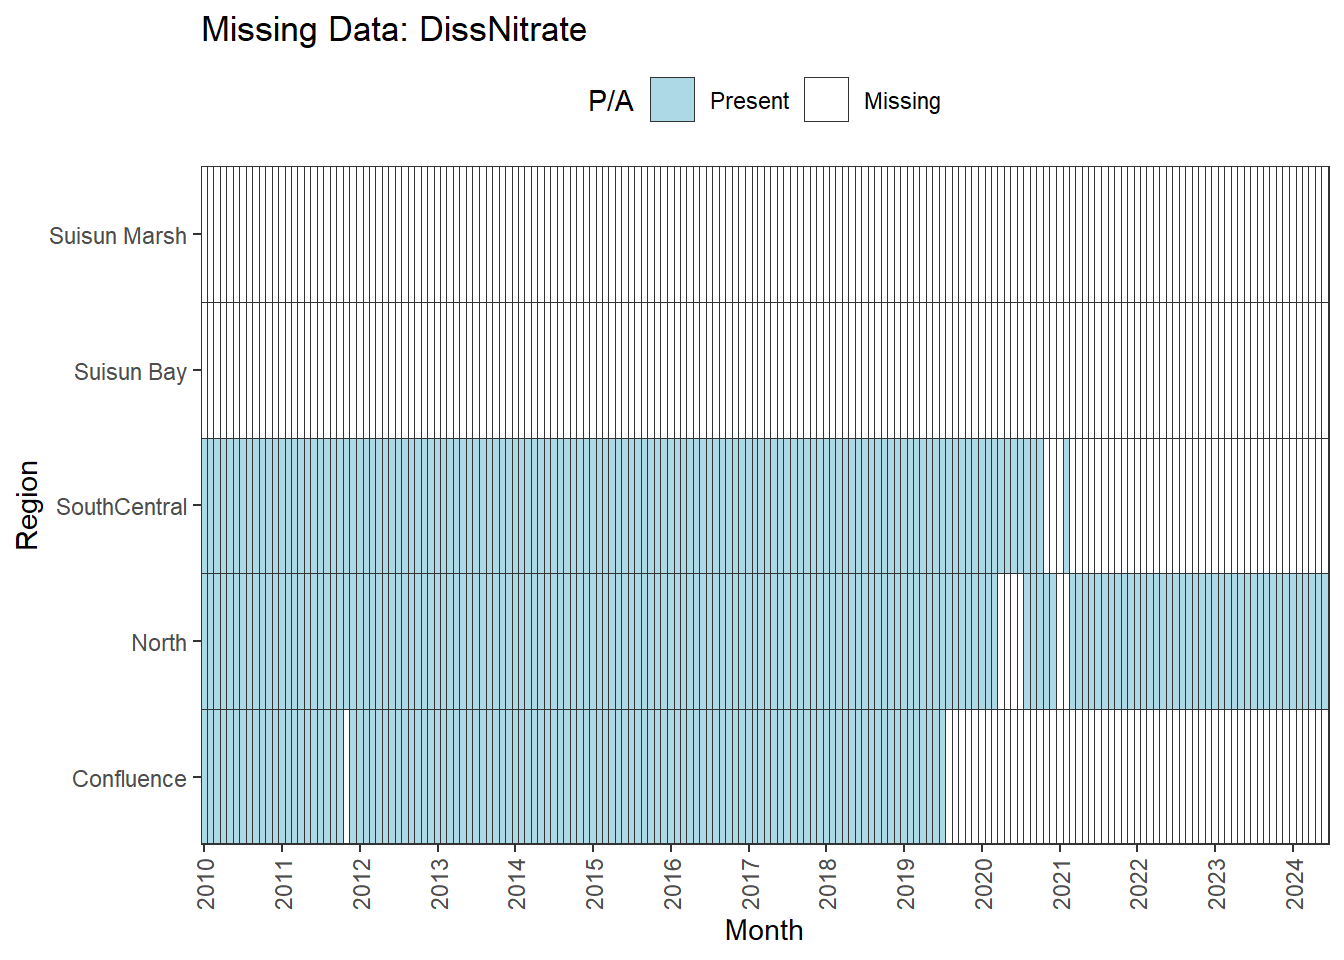The image size is (1344, 960).
Task: Click the 2010 year tick label
Action: 206,883
